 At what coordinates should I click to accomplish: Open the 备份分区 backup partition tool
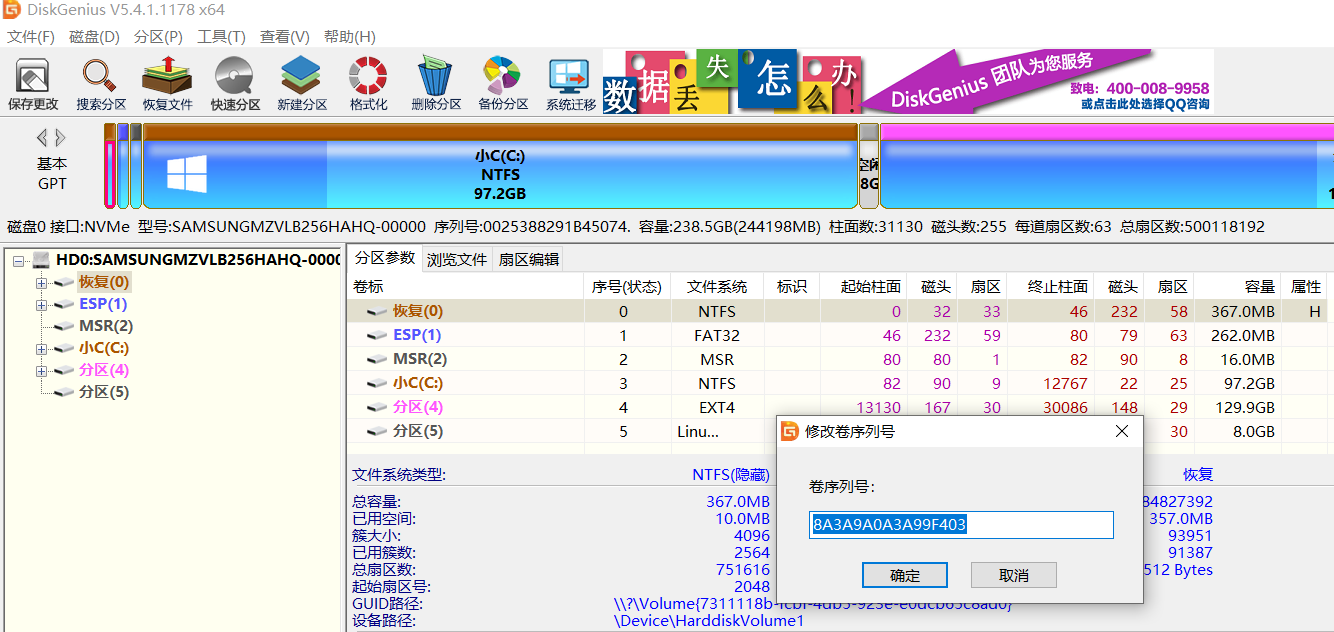pyautogui.click(x=503, y=82)
